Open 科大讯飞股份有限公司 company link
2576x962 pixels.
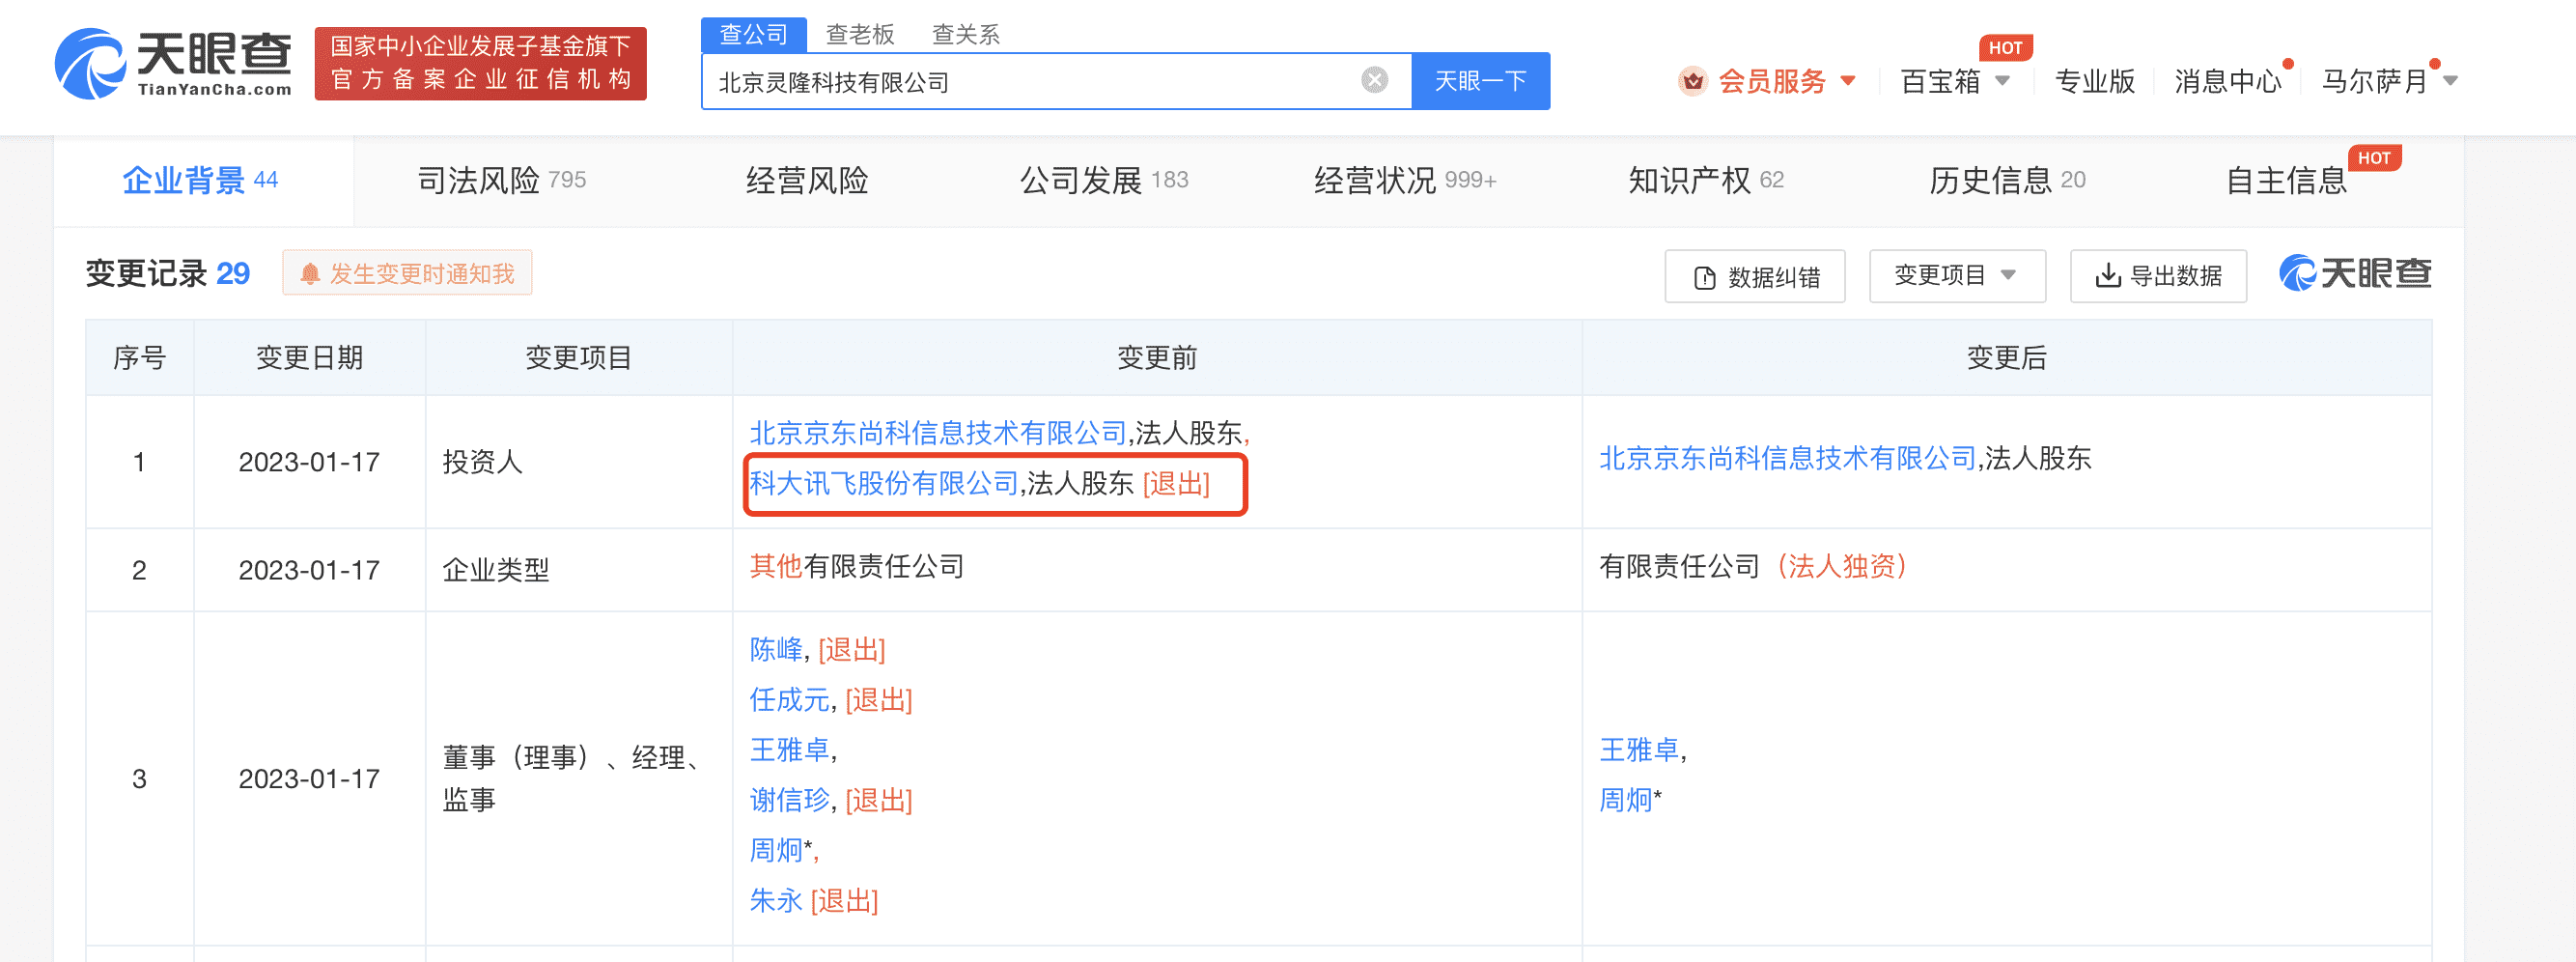pyautogui.click(x=882, y=486)
